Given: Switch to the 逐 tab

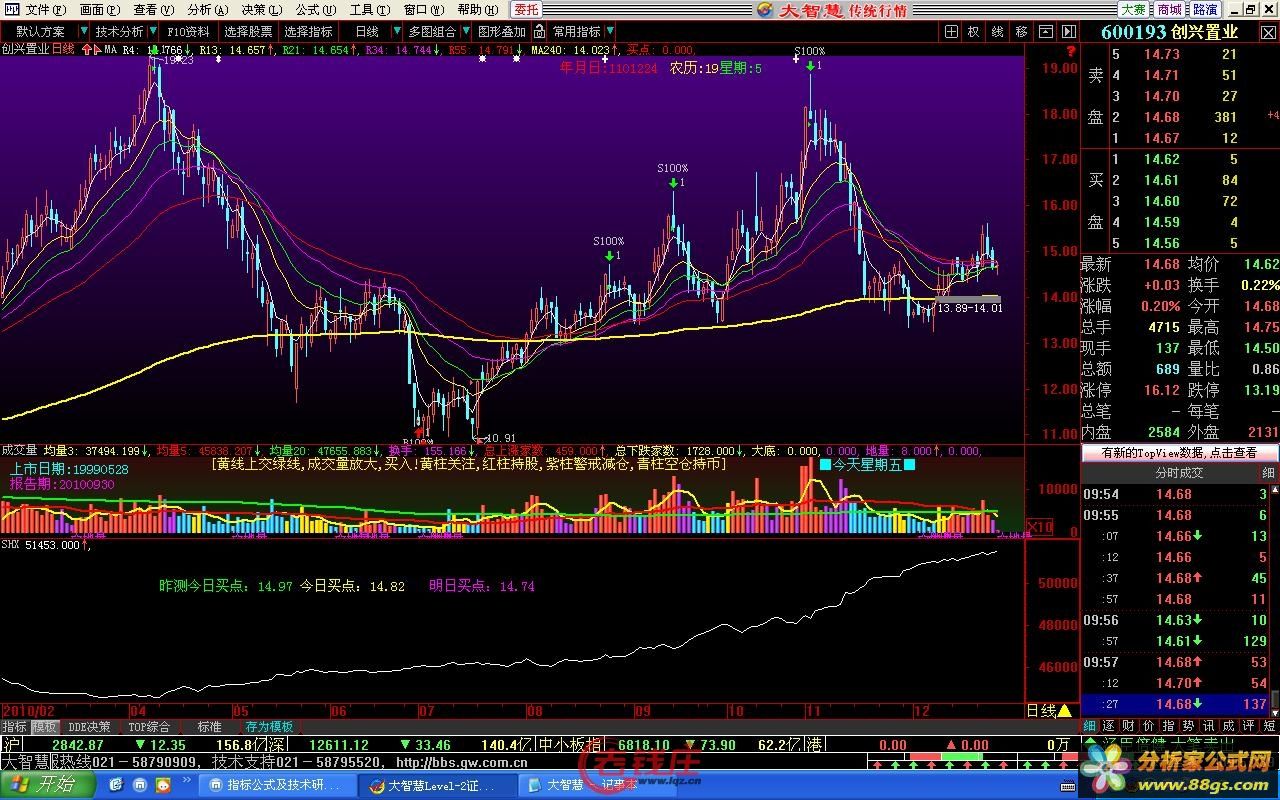Looking at the screenshot, I should [1108, 725].
